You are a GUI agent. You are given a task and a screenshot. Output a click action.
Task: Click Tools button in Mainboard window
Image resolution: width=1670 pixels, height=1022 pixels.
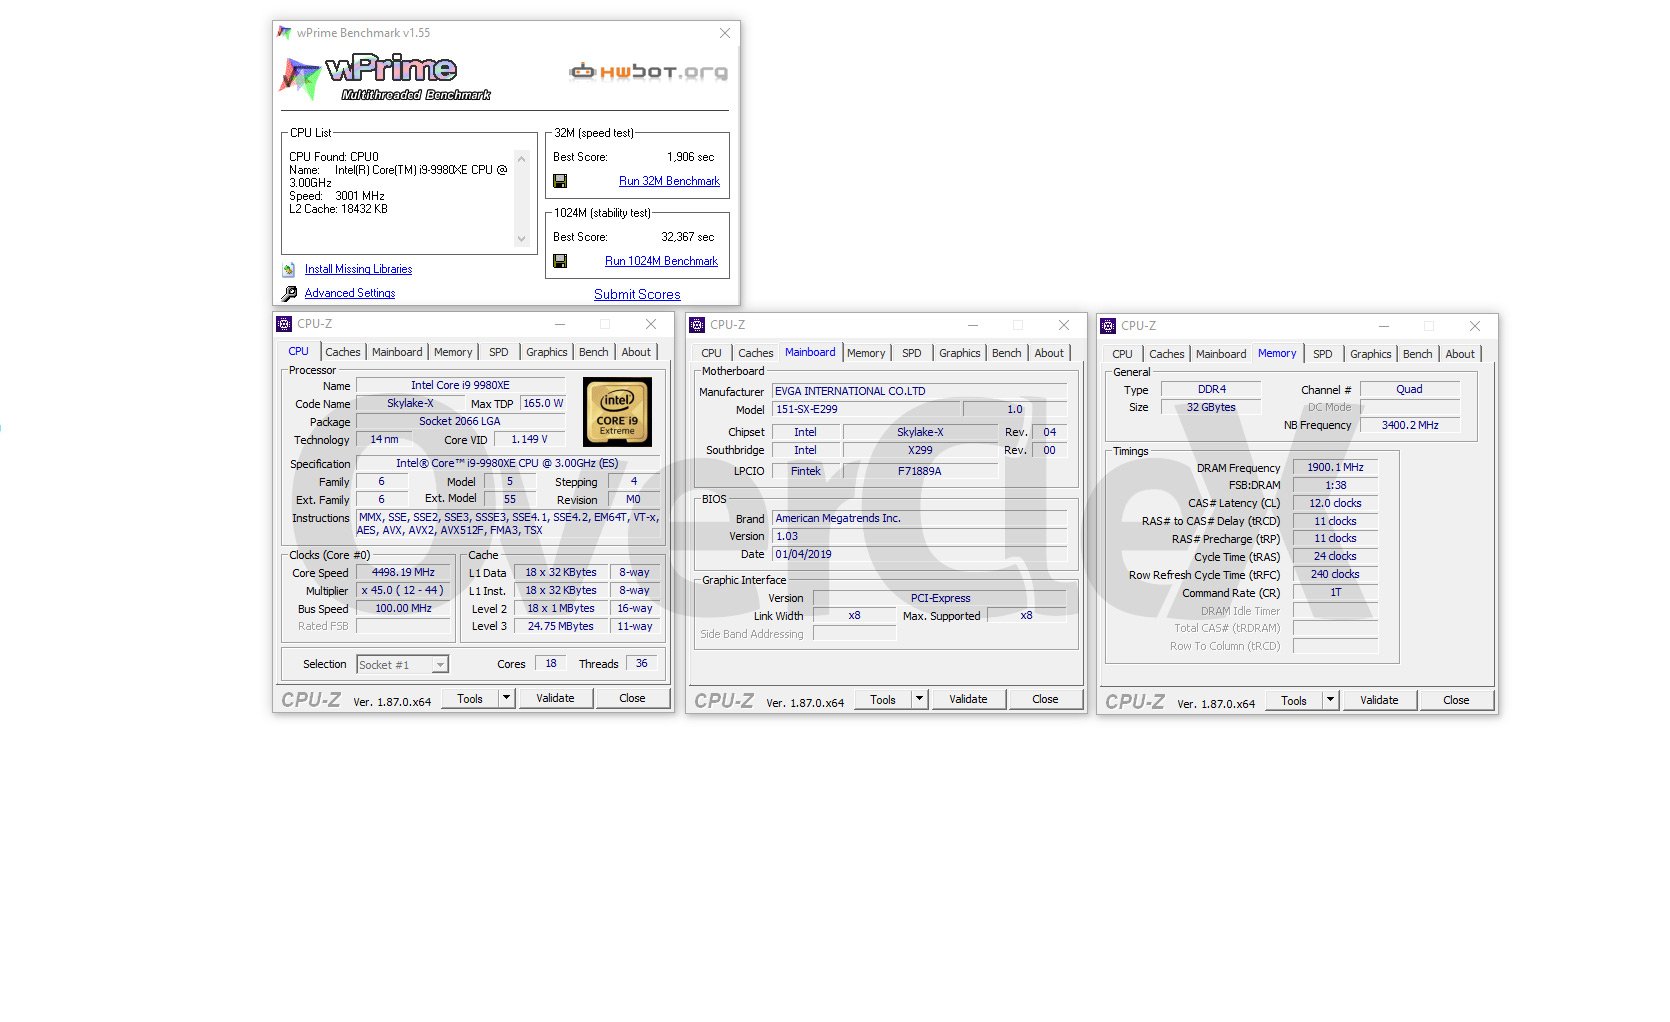pyautogui.click(x=883, y=699)
